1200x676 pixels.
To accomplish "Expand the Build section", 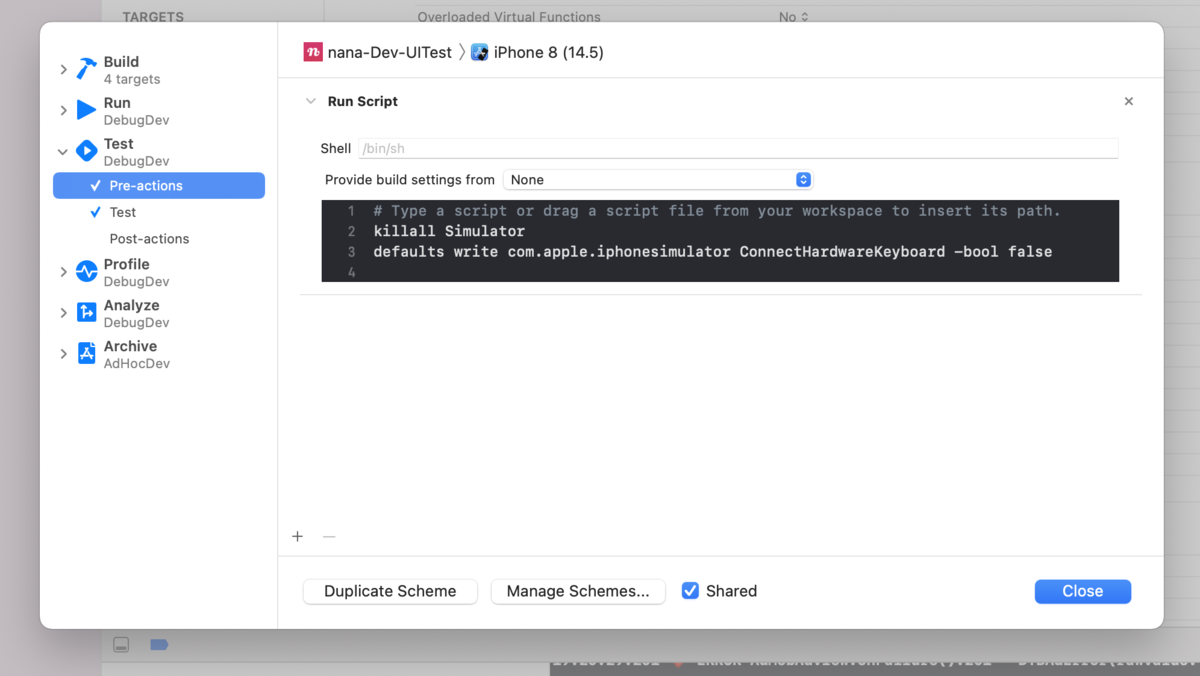I will (x=63, y=69).
